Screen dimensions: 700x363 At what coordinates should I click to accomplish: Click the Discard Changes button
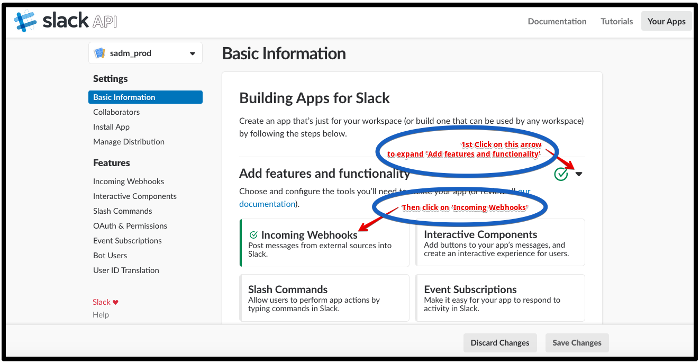[500, 343]
